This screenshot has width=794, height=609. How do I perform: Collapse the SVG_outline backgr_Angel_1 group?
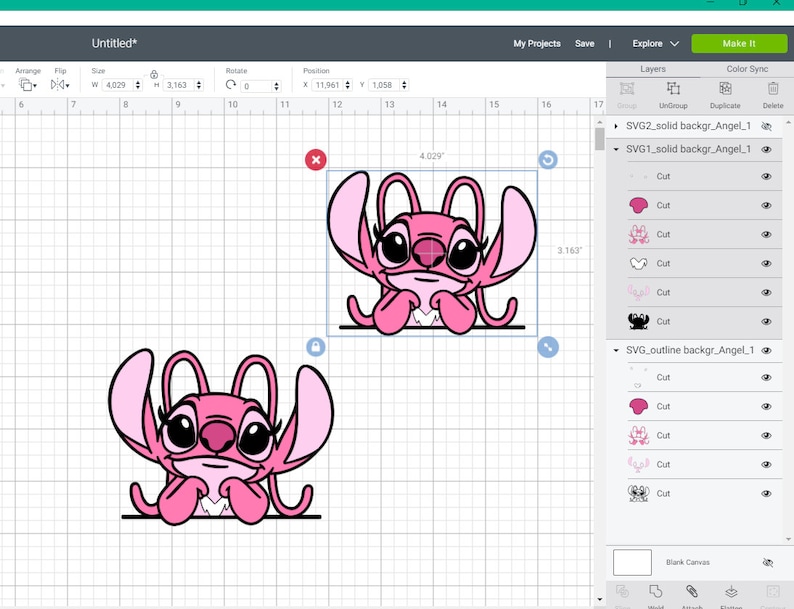point(616,350)
